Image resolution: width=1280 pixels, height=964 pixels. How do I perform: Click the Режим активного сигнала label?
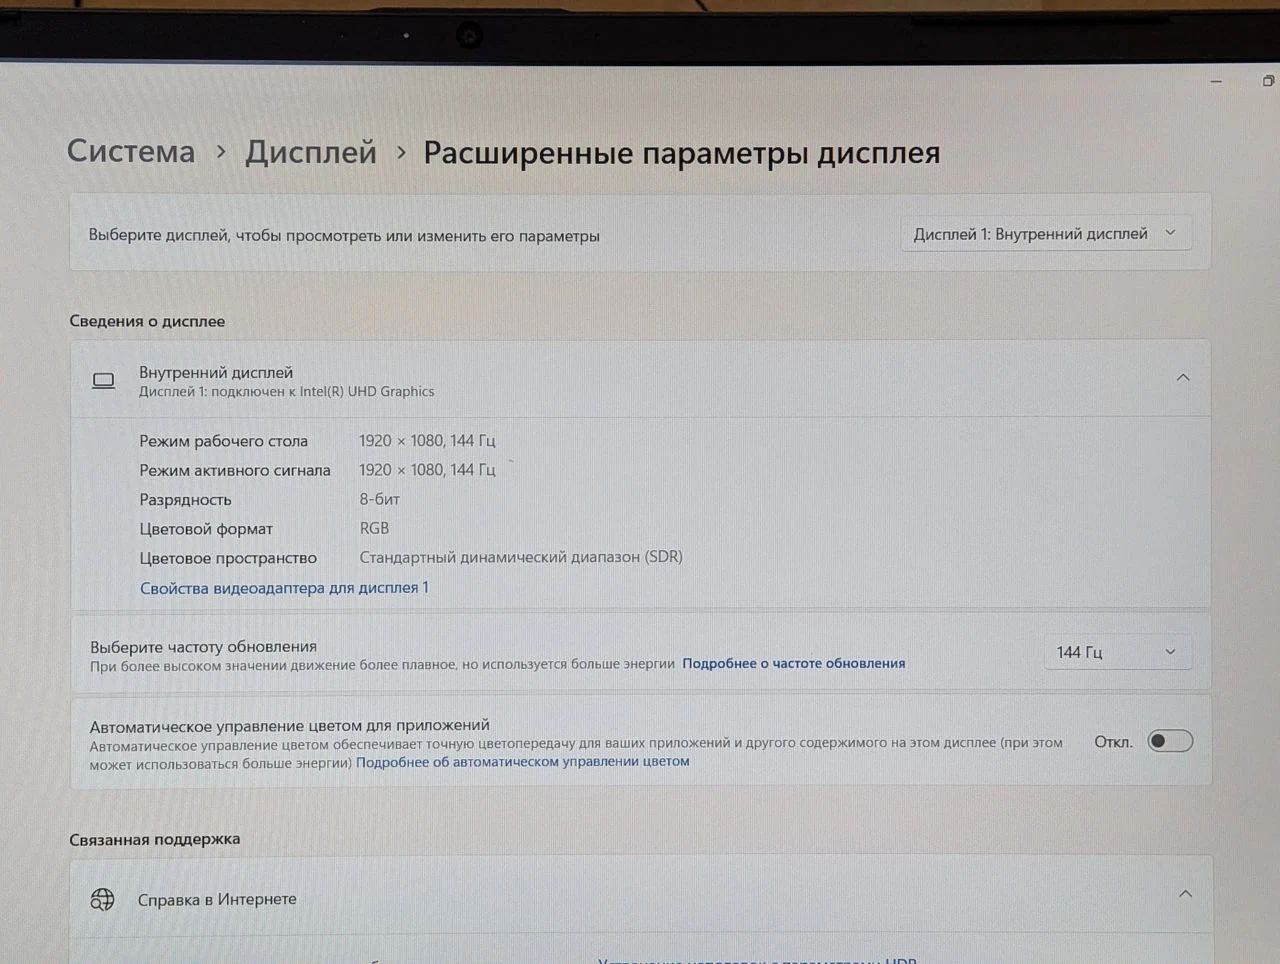pyautogui.click(x=235, y=470)
